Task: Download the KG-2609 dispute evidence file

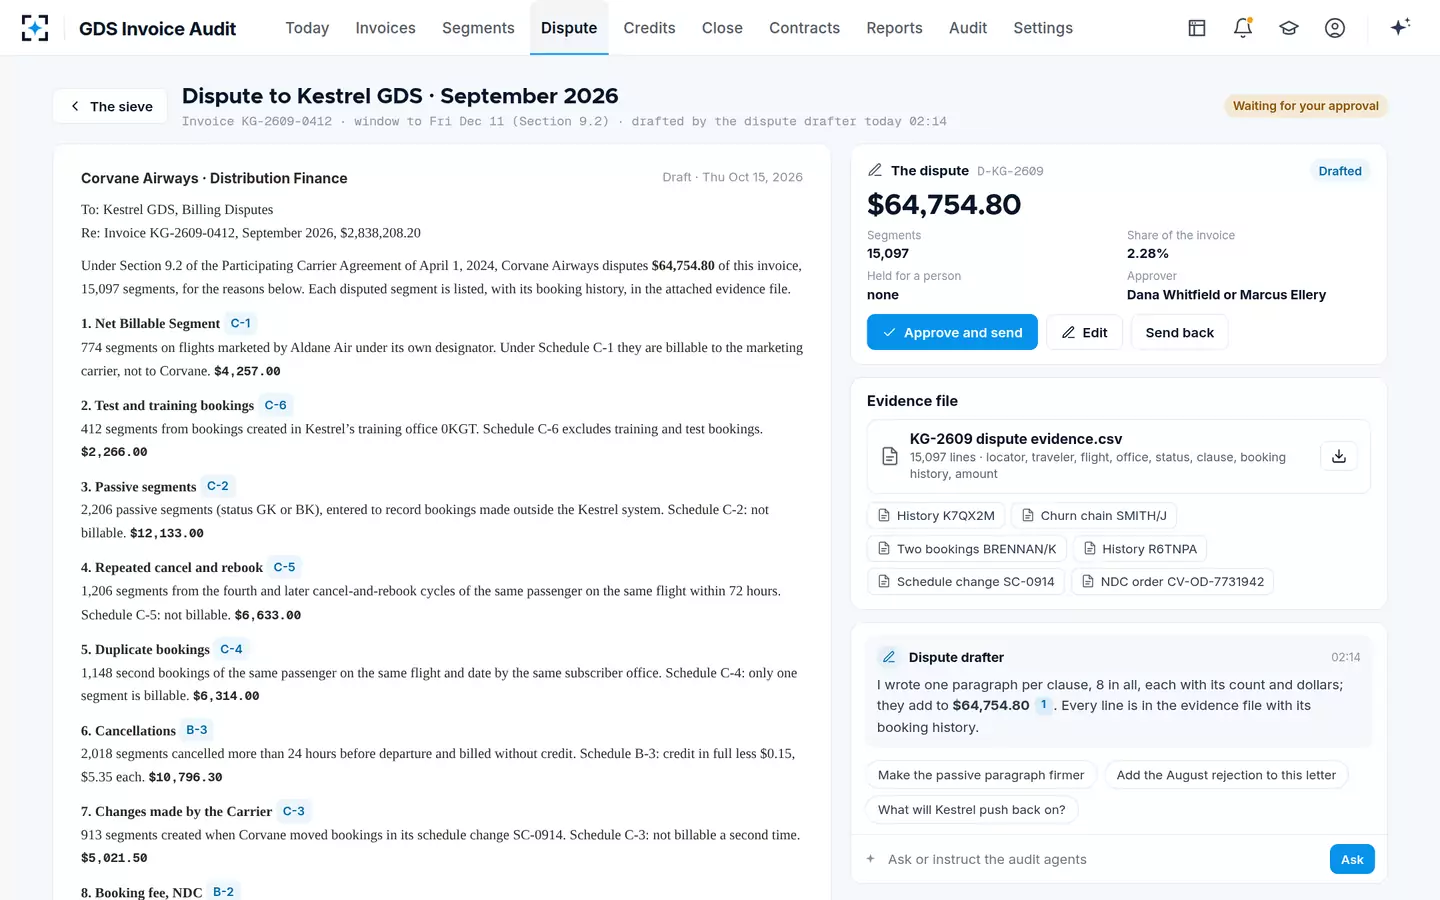Action: (1339, 456)
